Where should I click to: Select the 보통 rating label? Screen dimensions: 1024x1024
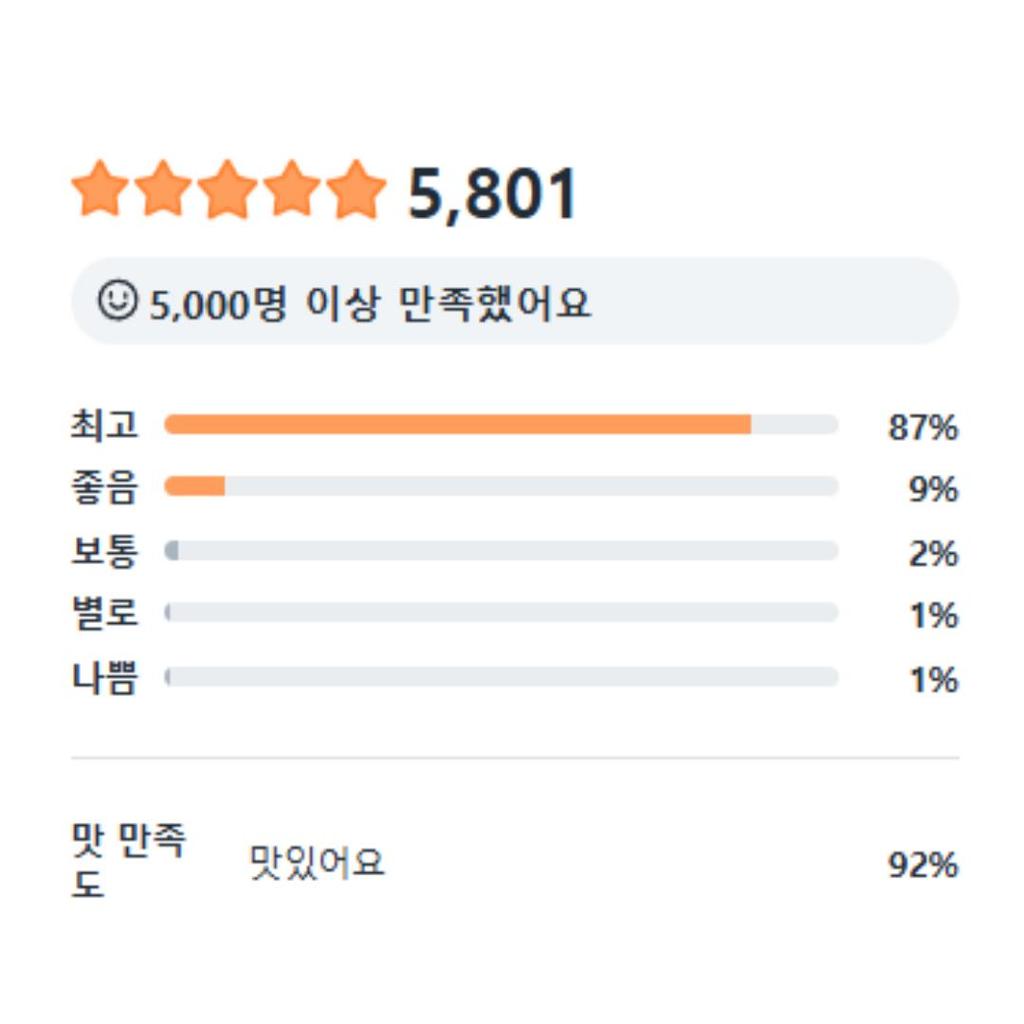coord(104,552)
